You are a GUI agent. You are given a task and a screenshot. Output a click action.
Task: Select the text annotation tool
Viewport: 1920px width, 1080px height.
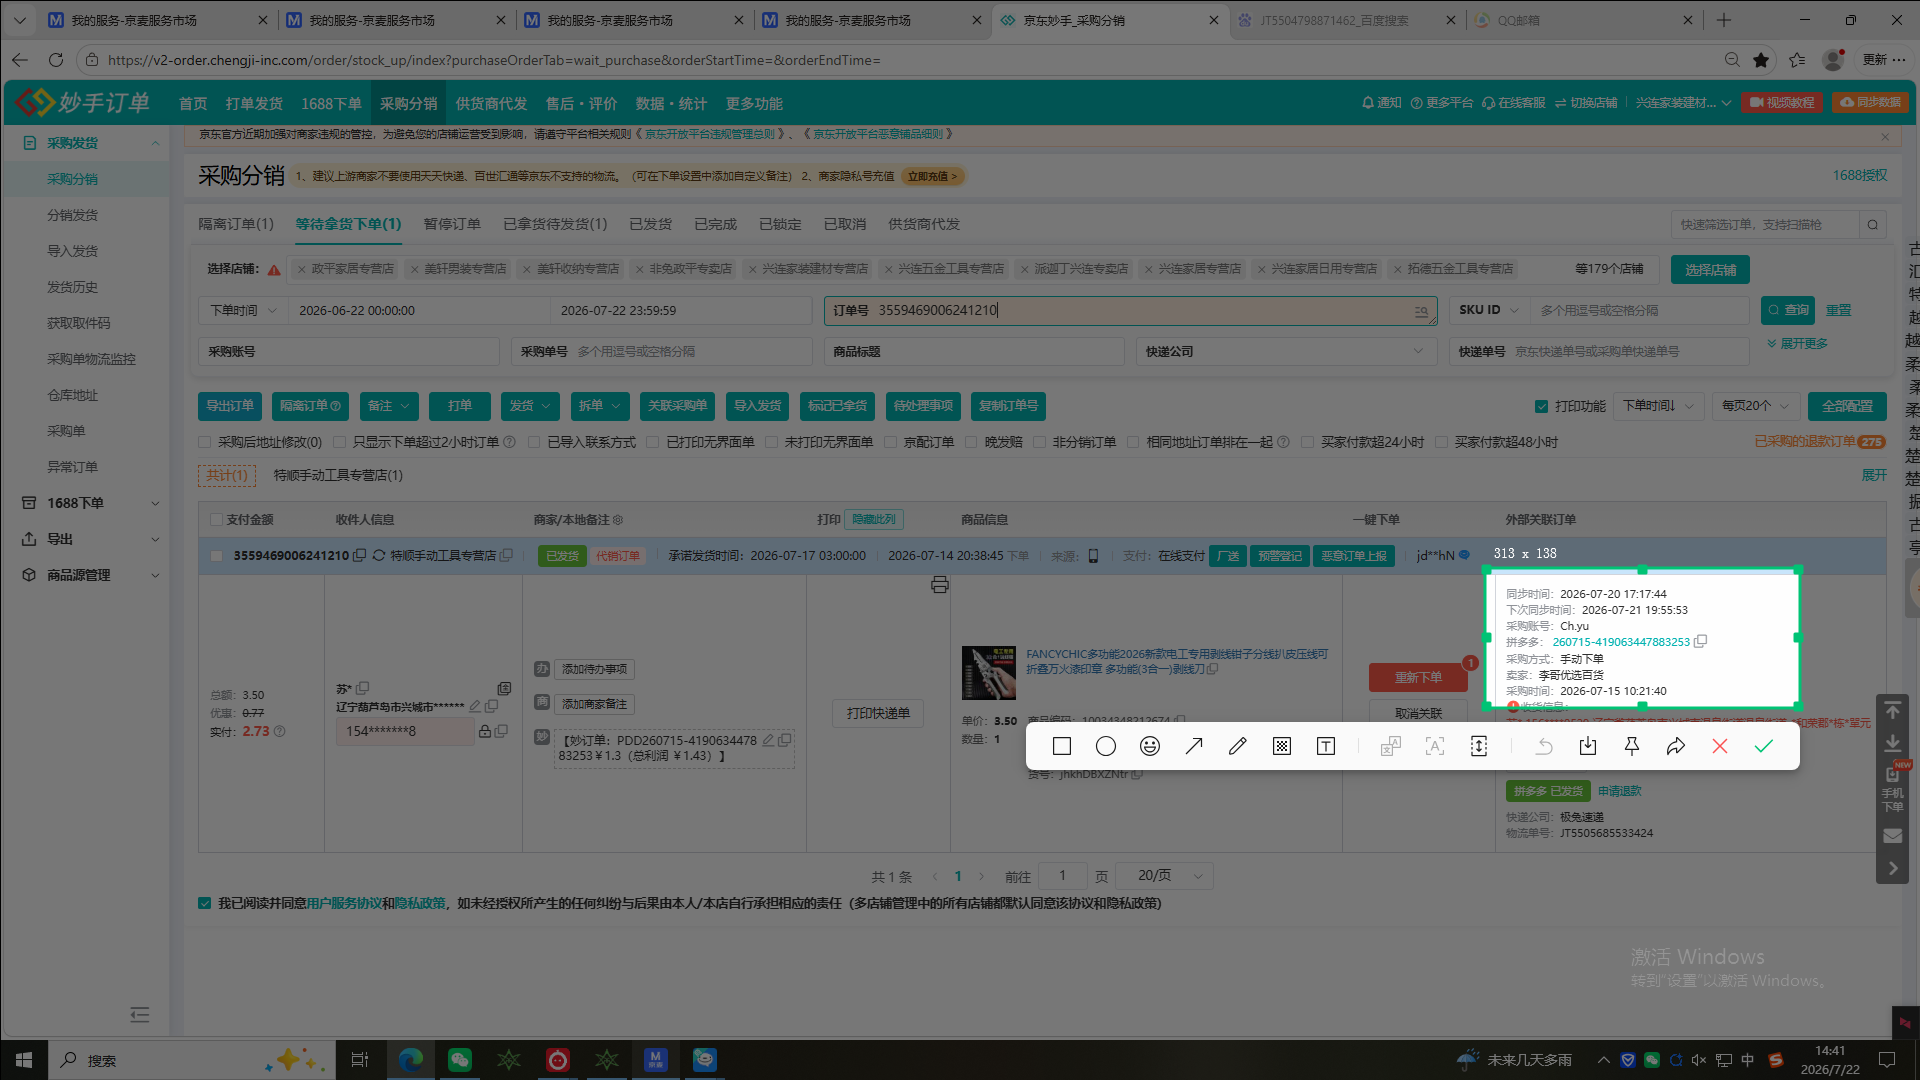tap(1326, 746)
